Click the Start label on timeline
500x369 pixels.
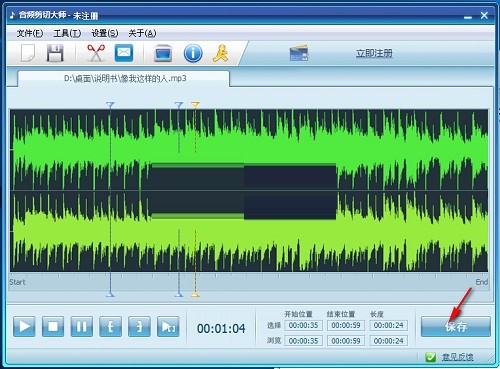[x=17, y=282]
